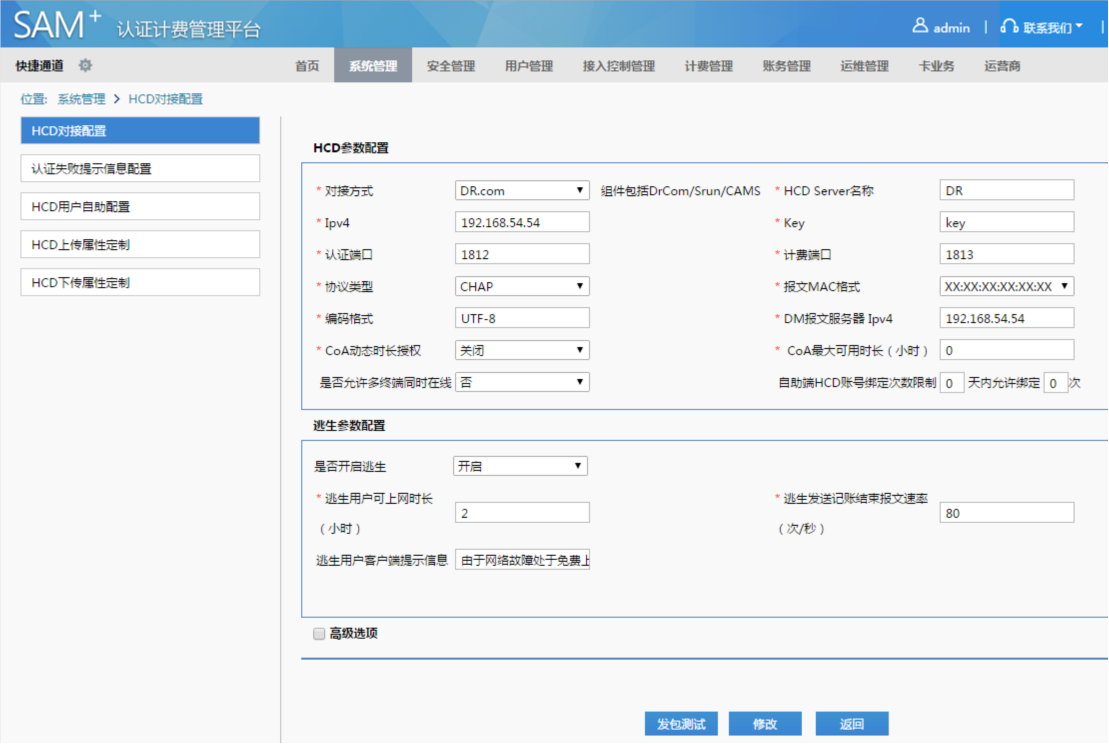Click the admin user icon
The width and height of the screenshot is (1109, 744).
tap(919, 26)
